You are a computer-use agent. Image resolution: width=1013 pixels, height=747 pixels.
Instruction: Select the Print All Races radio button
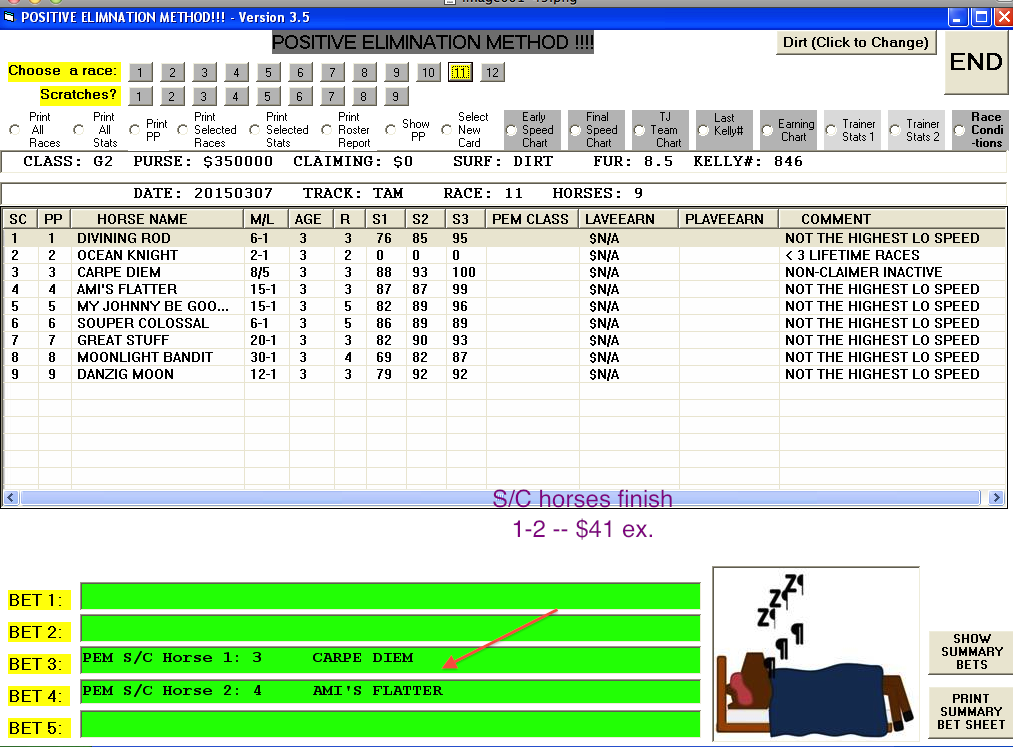pyautogui.click(x=15, y=130)
